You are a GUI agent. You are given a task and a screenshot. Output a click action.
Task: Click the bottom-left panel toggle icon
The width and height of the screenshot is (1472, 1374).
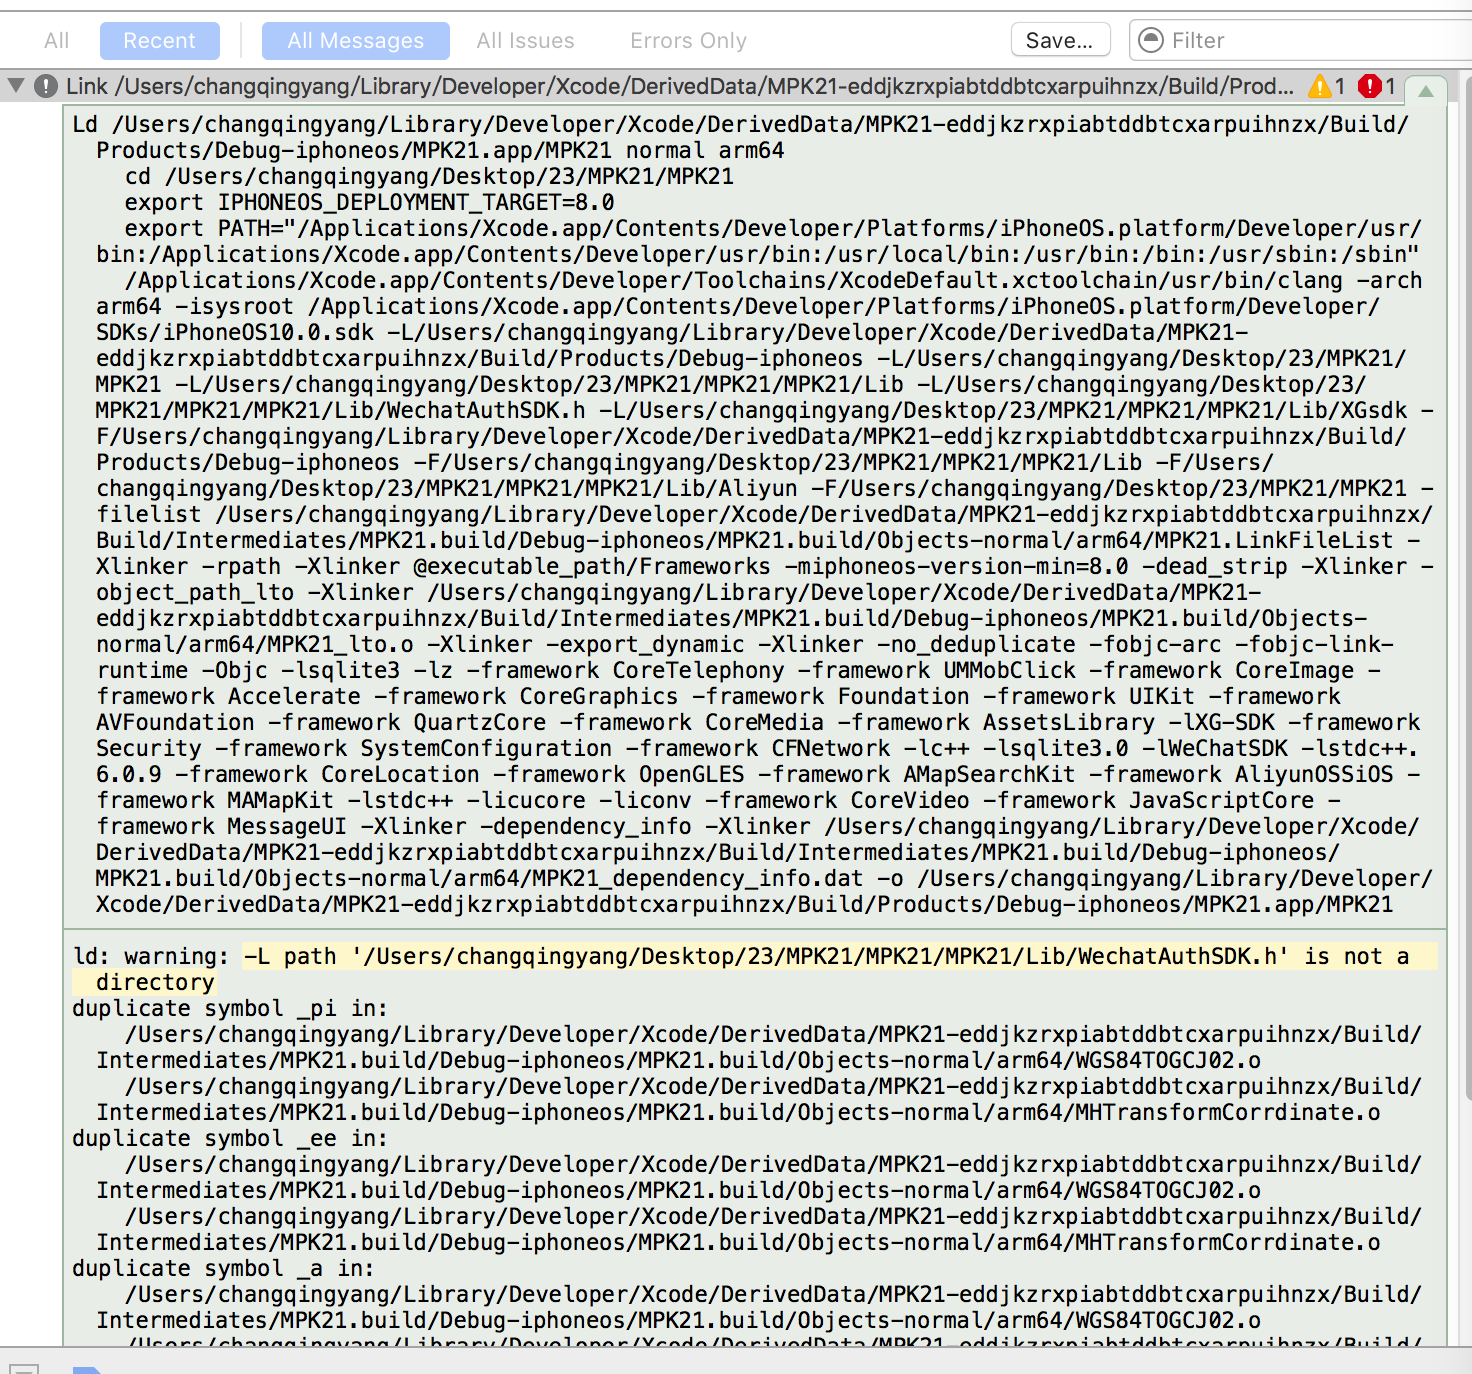pos(24,1368)
